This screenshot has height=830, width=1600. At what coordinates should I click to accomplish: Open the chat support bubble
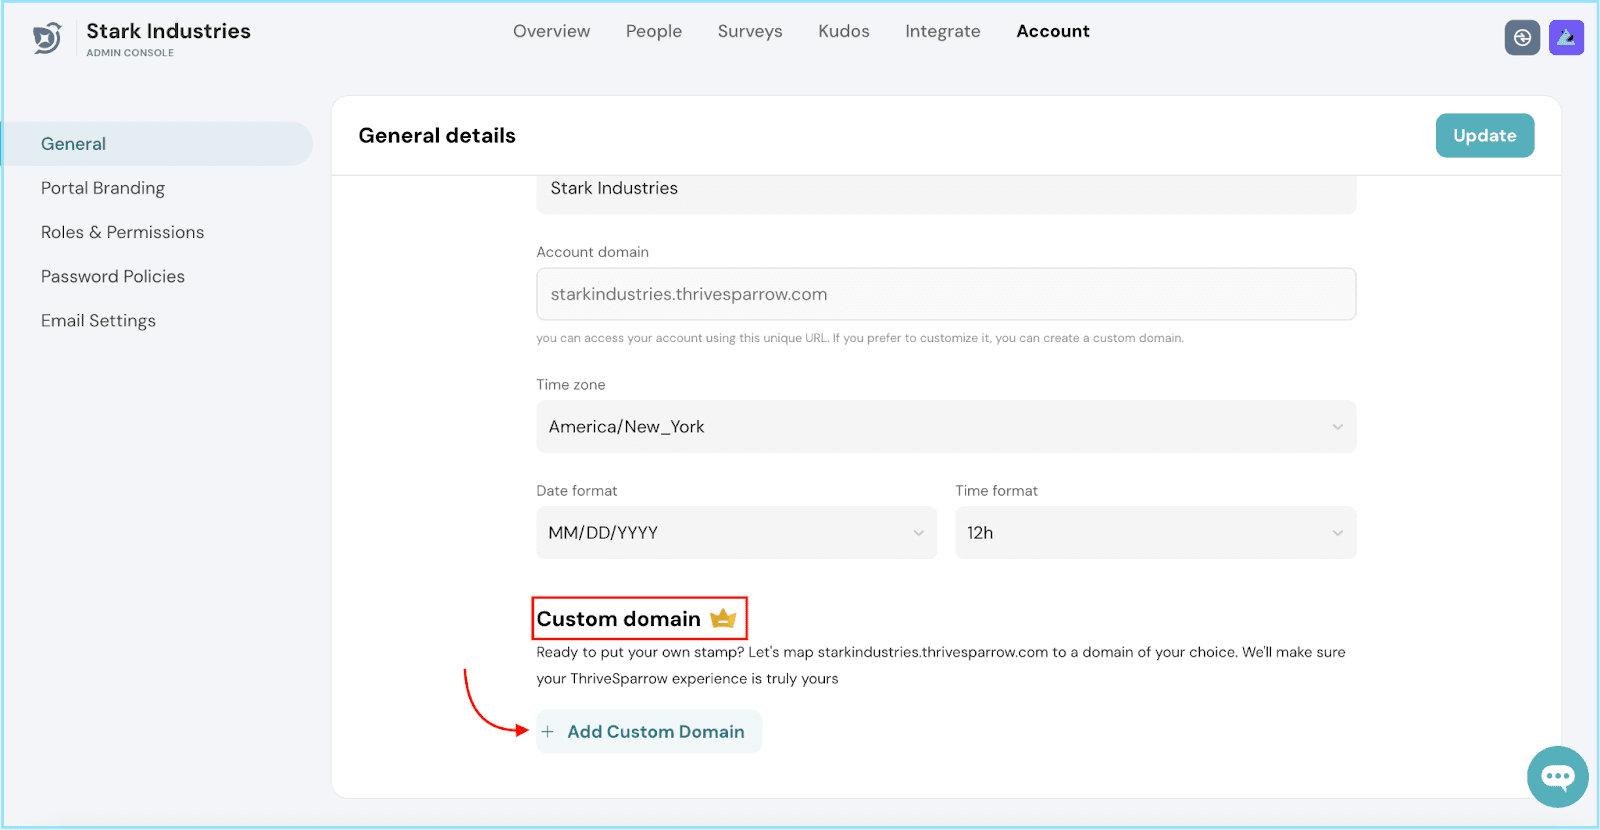pos(1557,776)
